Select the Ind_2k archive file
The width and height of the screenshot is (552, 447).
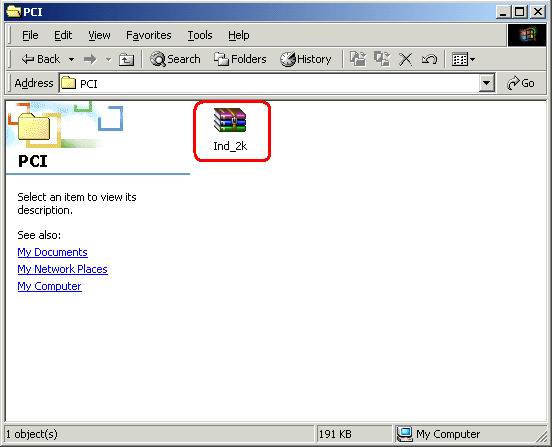point(230,130)
